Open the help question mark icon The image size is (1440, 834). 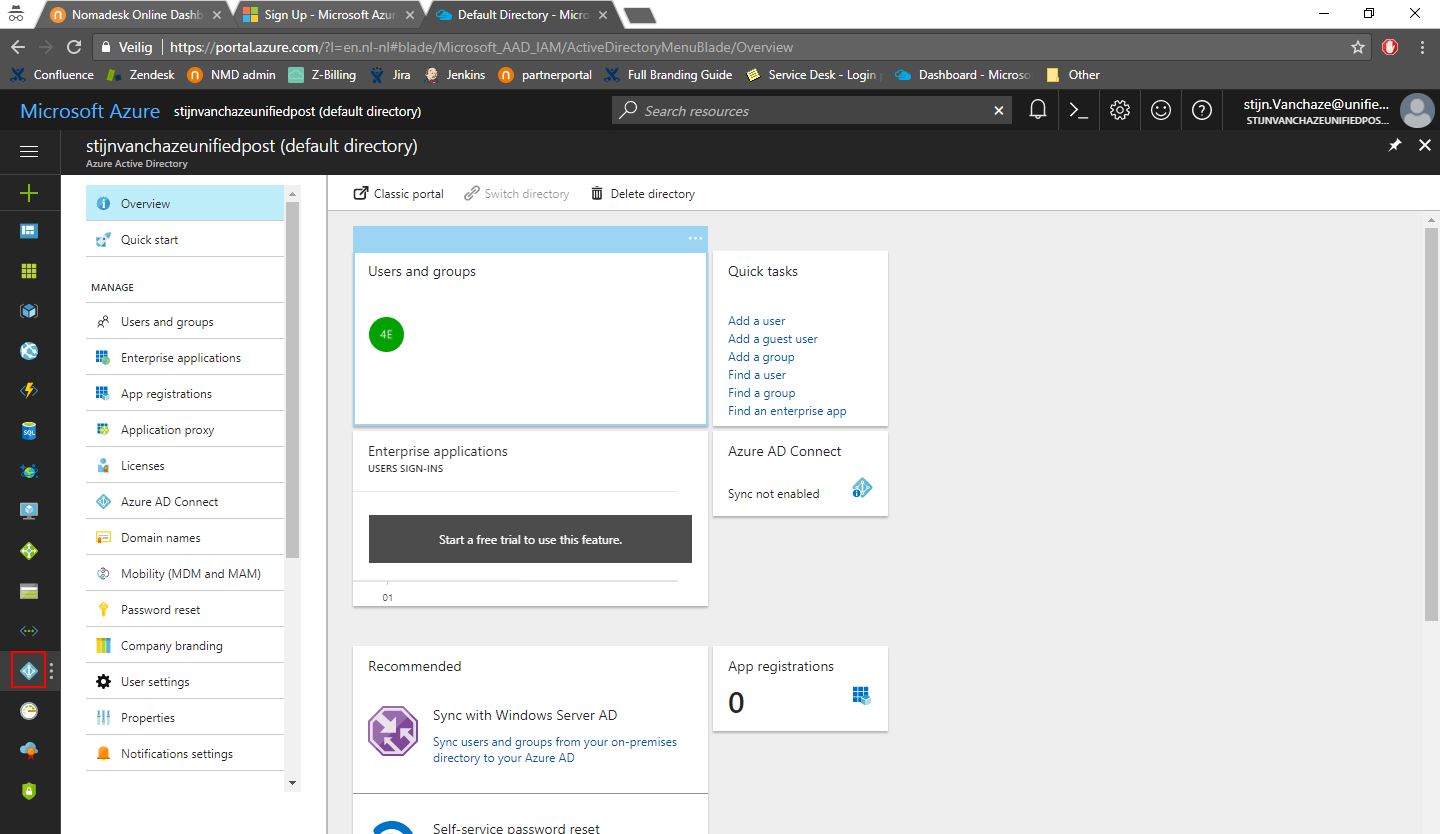click(x=1202, y=110)
